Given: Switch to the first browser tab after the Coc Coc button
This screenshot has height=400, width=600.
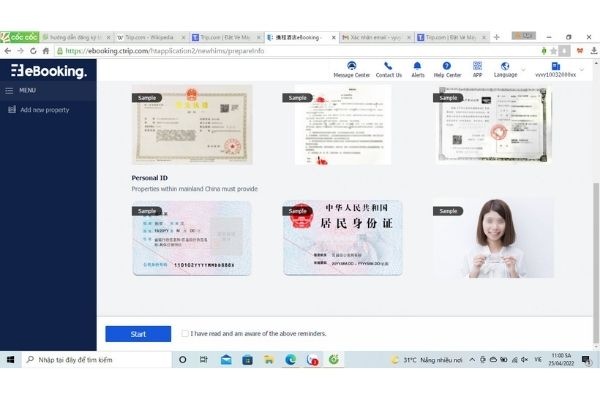Looking at the screenshot, I should pos(76,37).
